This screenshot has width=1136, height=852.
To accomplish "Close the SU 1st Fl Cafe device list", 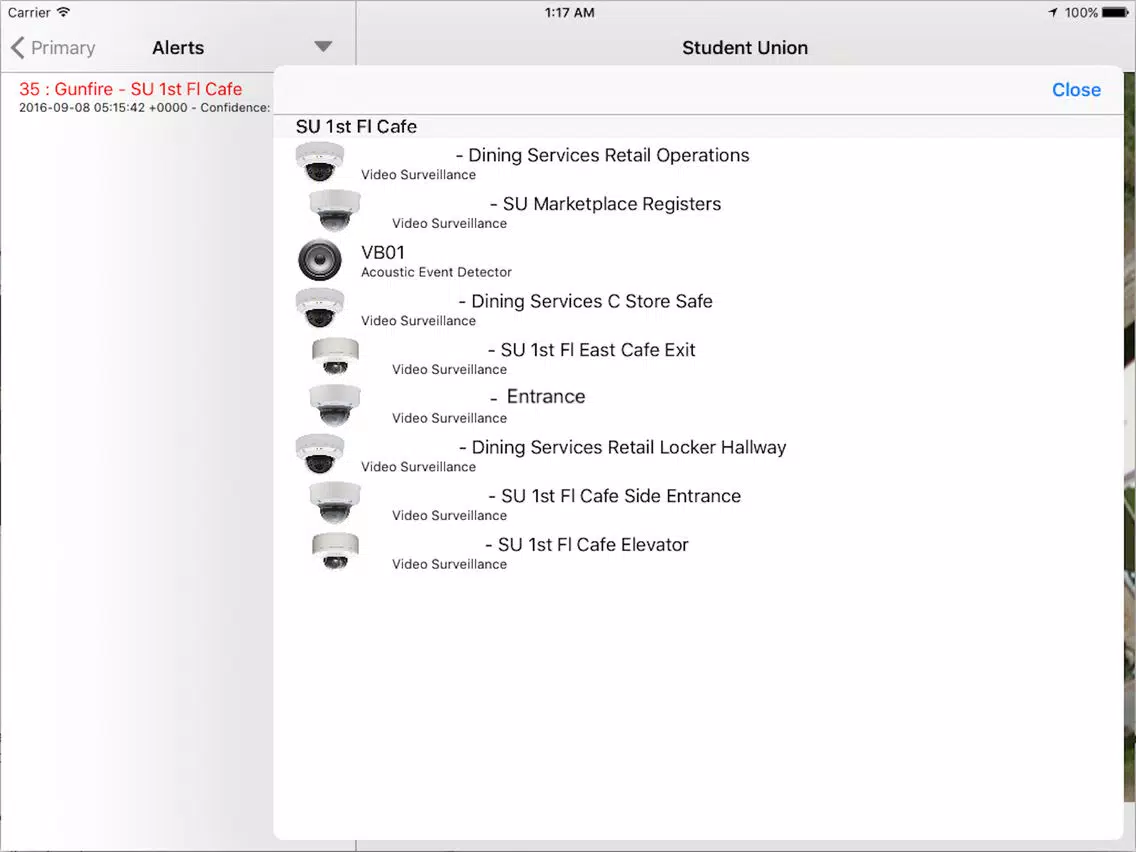I will (x=1076, y=90).
